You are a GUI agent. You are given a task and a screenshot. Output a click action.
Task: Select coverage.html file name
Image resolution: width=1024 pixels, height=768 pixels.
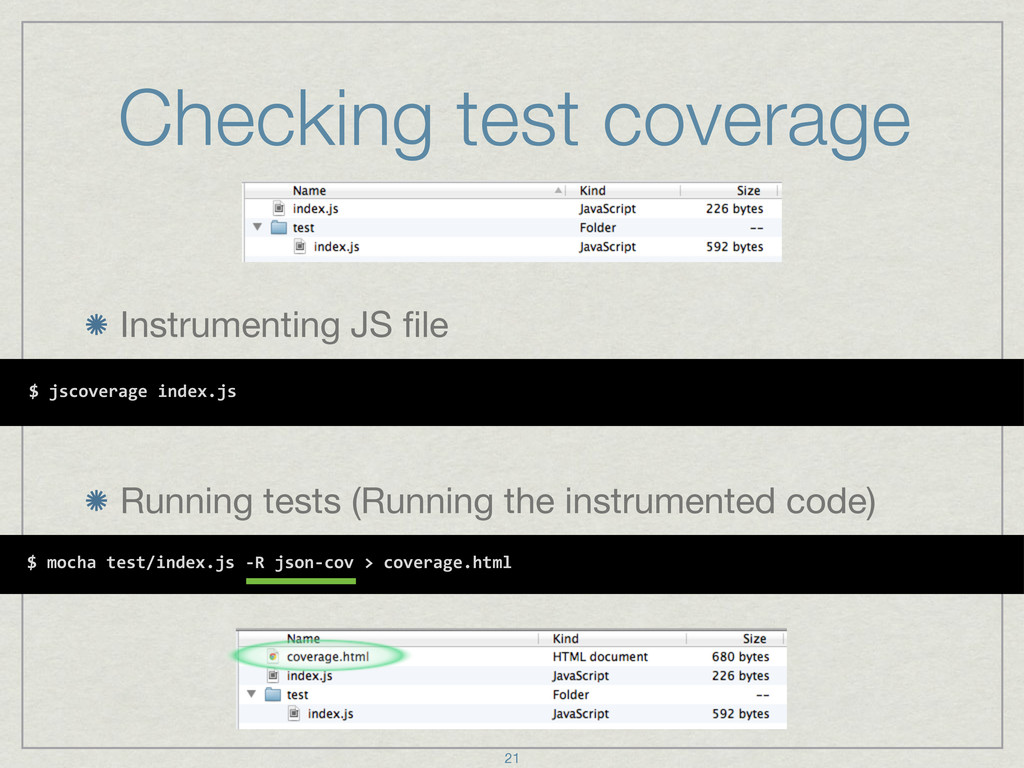point(328,656)
